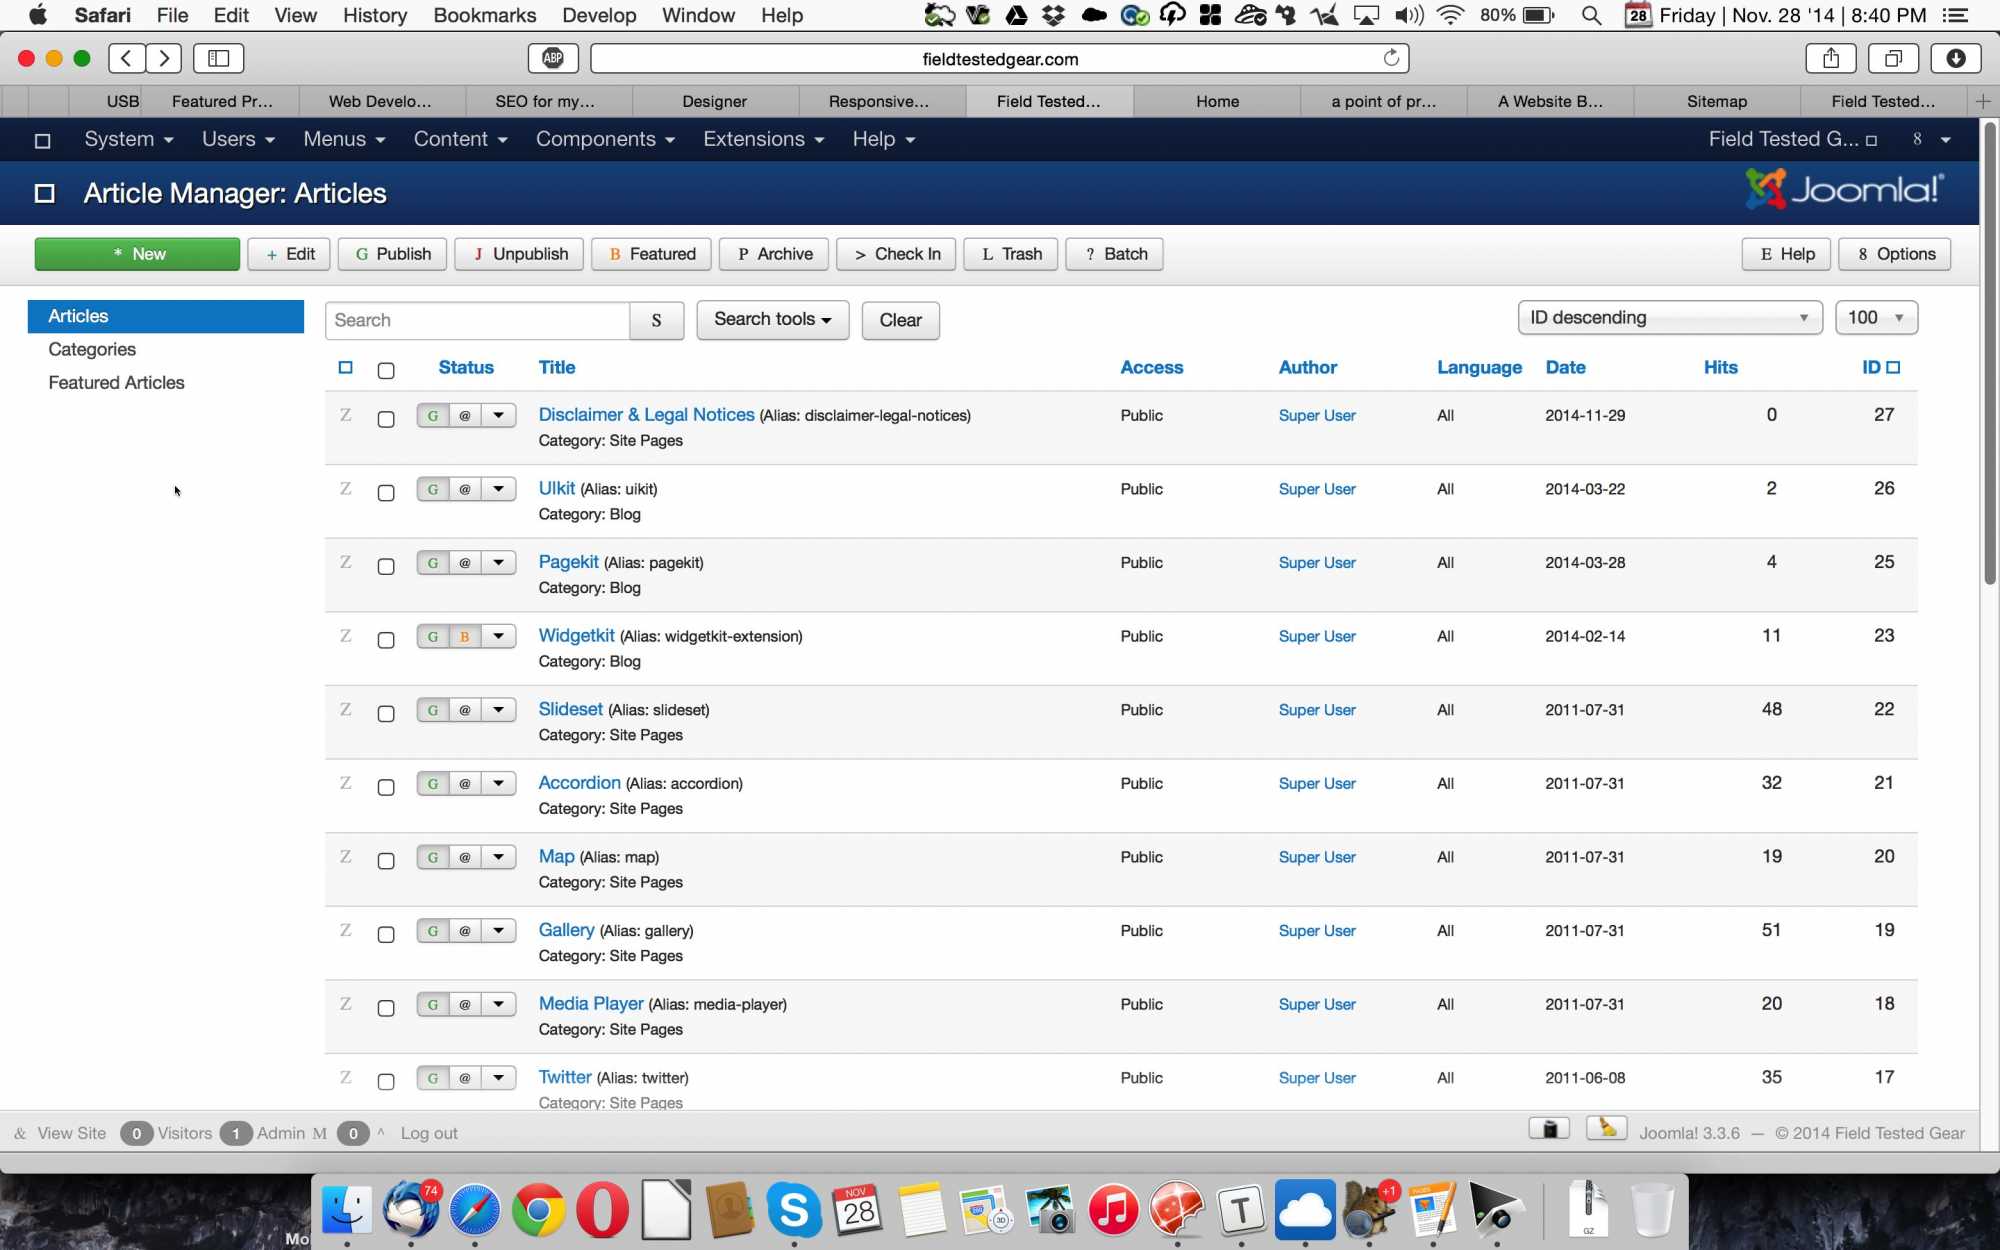The width and height of the screenshot is (2000, 1250).
Task: Open Skype from the dock
Action: (793, 1210)
